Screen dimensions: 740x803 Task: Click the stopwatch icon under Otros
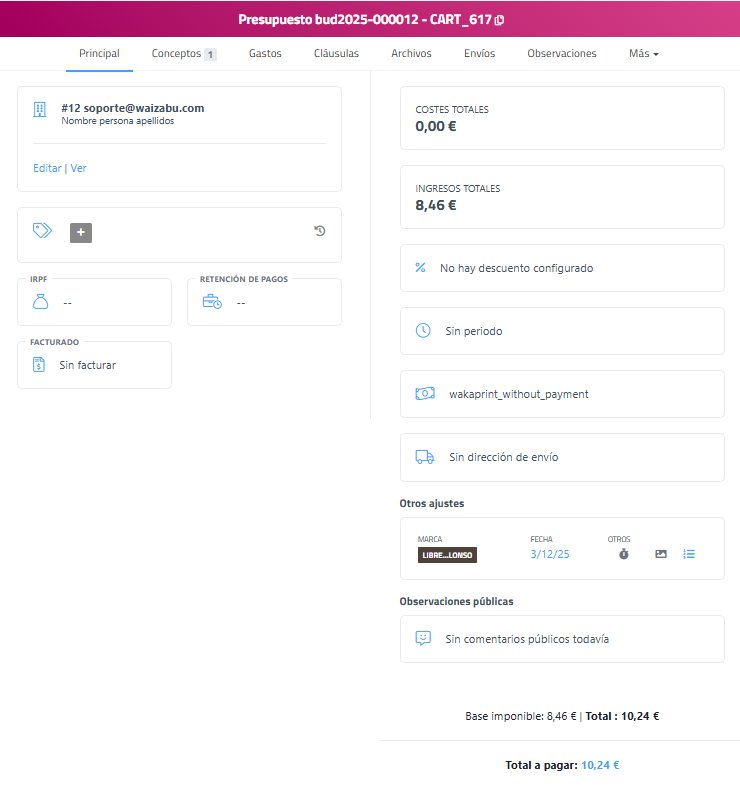tap(624, 554)
